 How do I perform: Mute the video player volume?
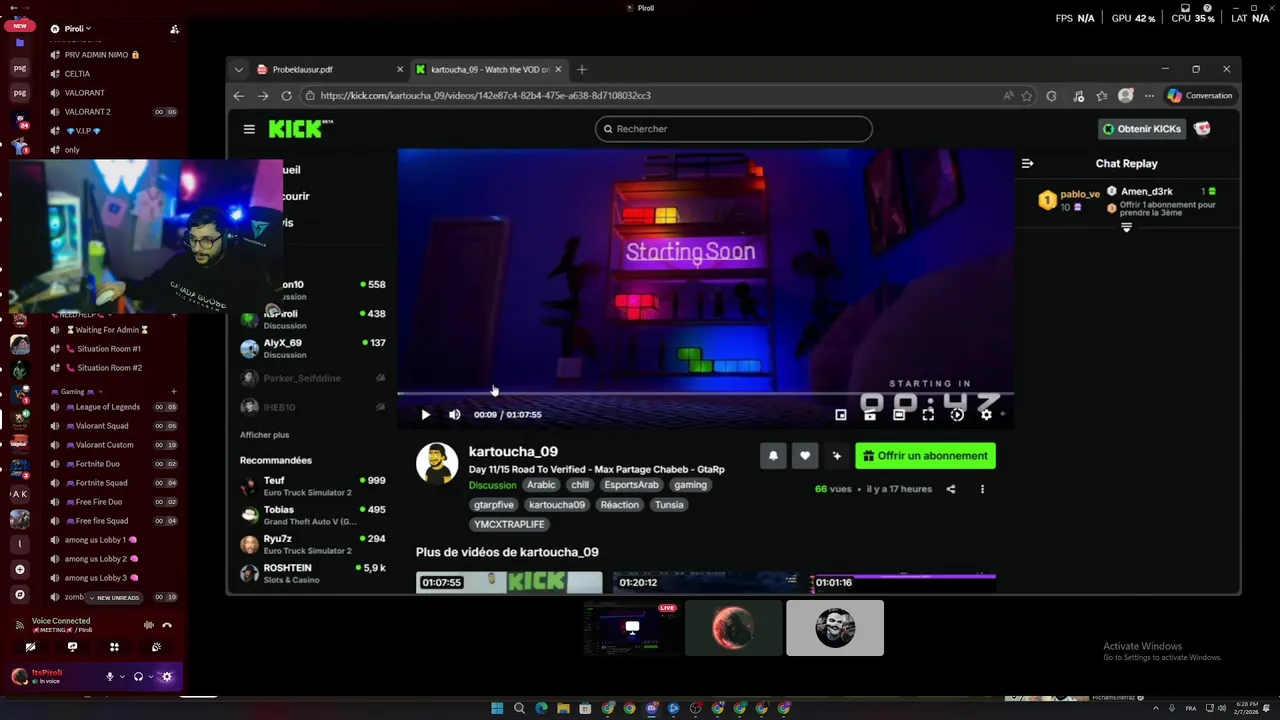click(x=454, y=414)
